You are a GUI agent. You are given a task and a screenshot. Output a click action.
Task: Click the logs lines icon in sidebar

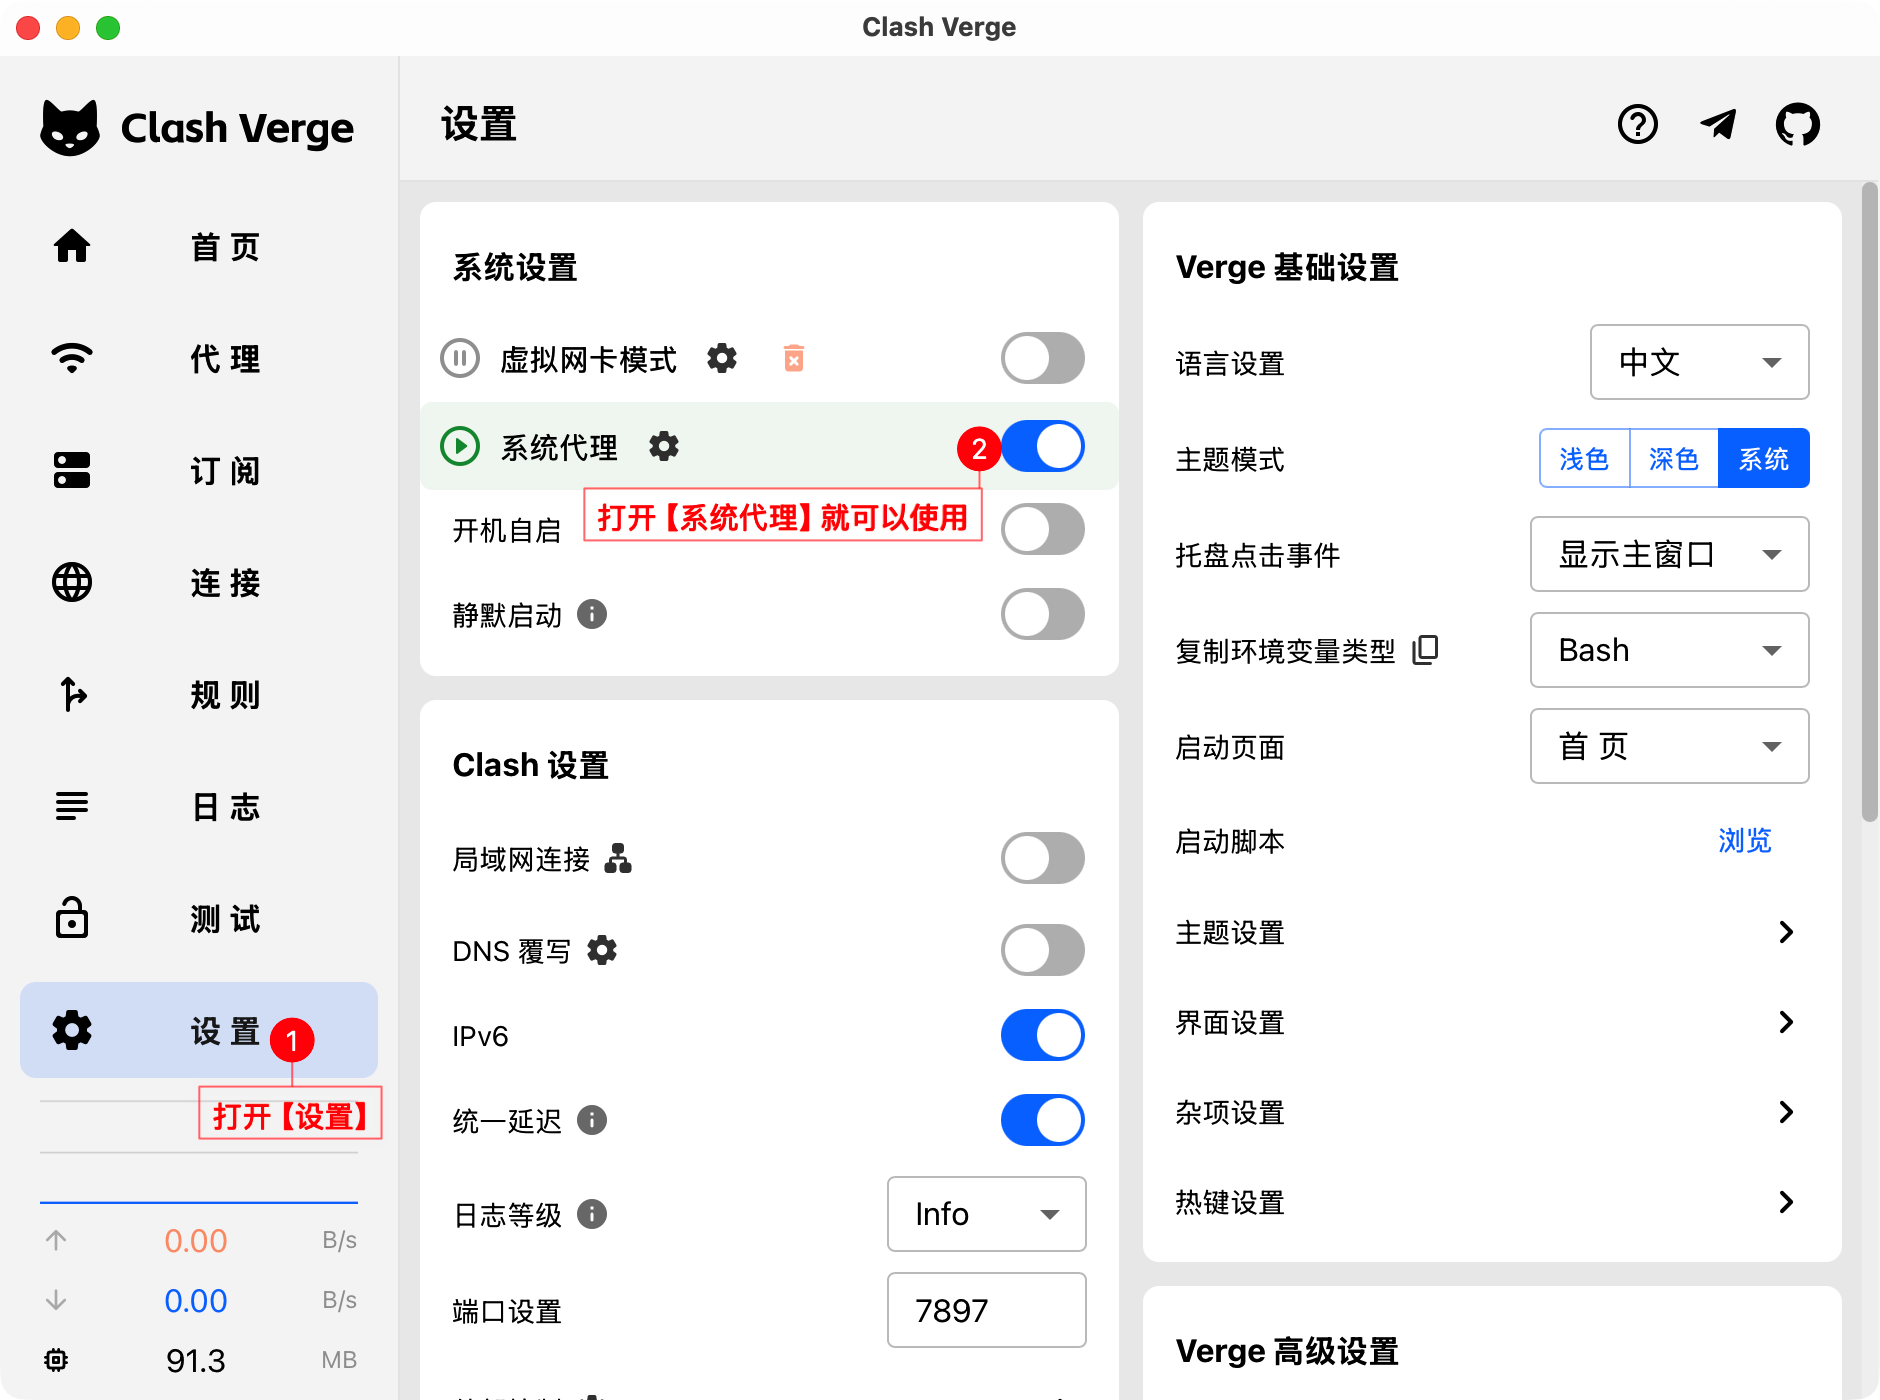pos(72,806)
